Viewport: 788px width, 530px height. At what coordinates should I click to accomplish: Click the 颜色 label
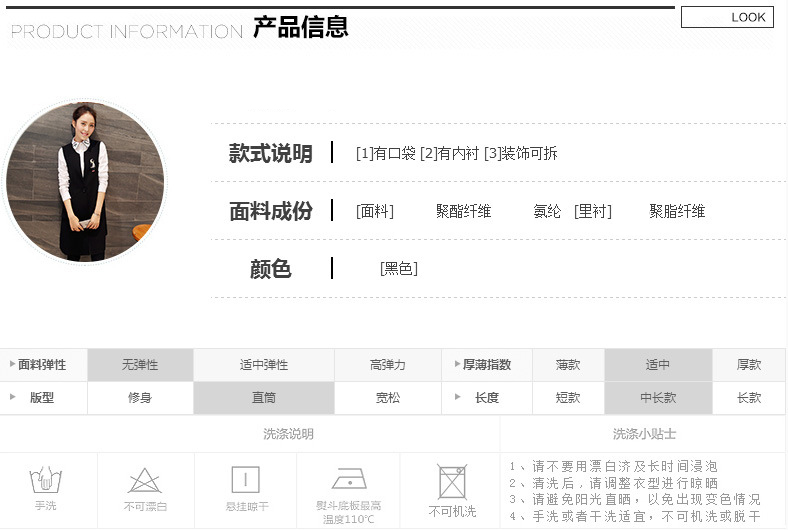pos(271,269)
